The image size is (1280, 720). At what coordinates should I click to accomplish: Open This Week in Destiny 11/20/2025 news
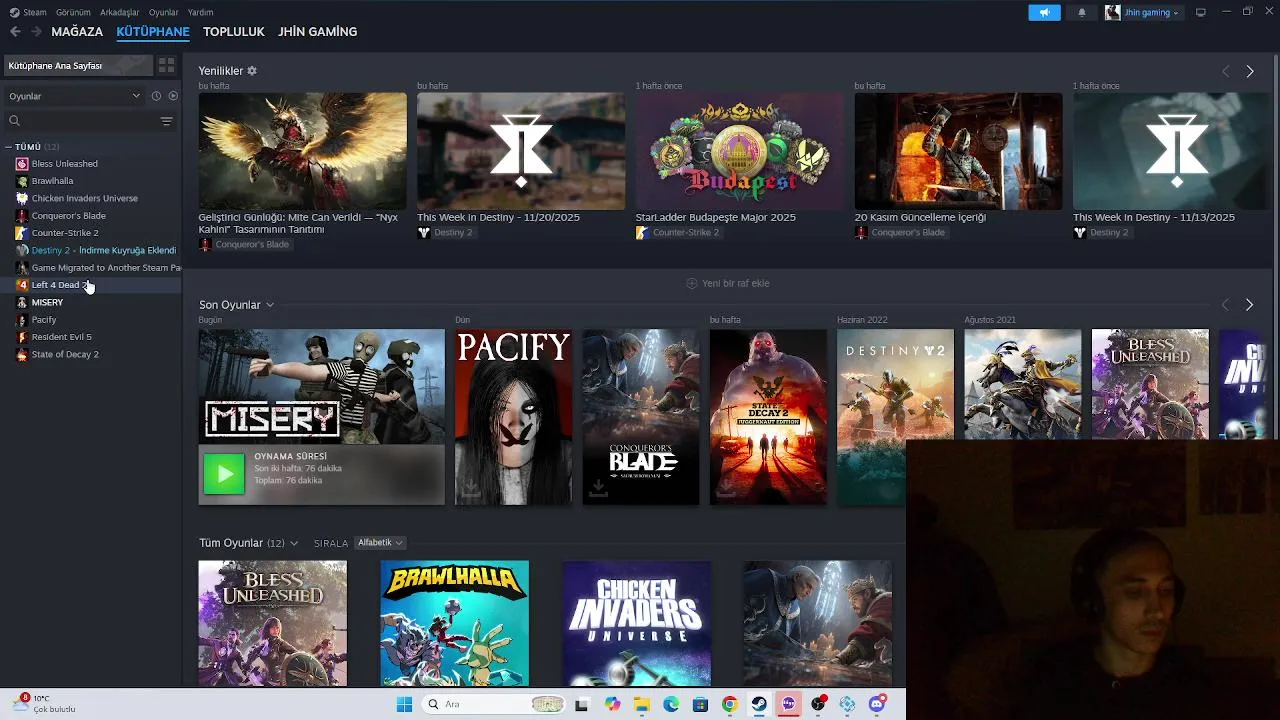pyautogui.click(x=521, y=151)
